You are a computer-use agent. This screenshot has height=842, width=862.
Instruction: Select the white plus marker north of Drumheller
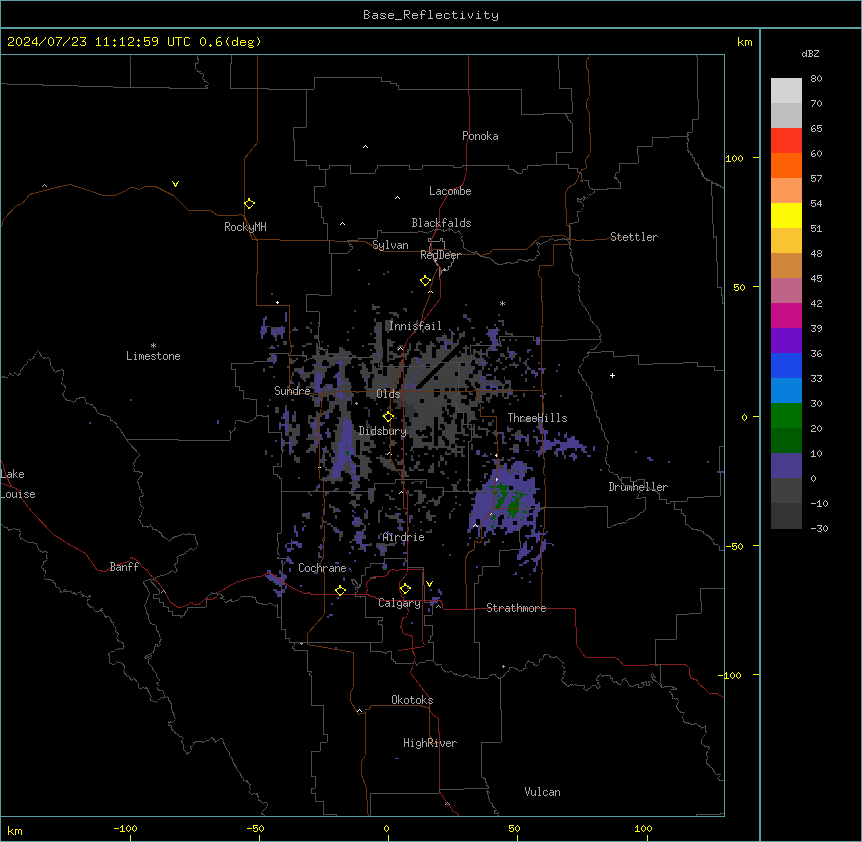(612, 375)
